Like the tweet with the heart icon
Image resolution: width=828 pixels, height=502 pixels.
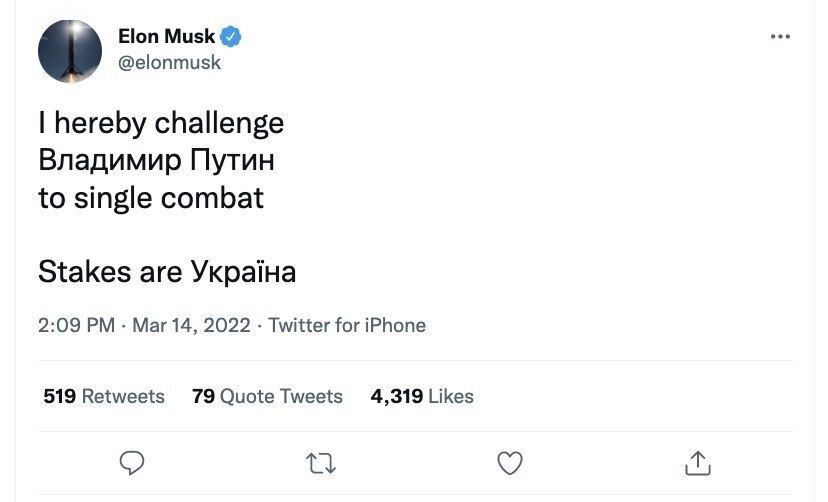tap(510, 462)
